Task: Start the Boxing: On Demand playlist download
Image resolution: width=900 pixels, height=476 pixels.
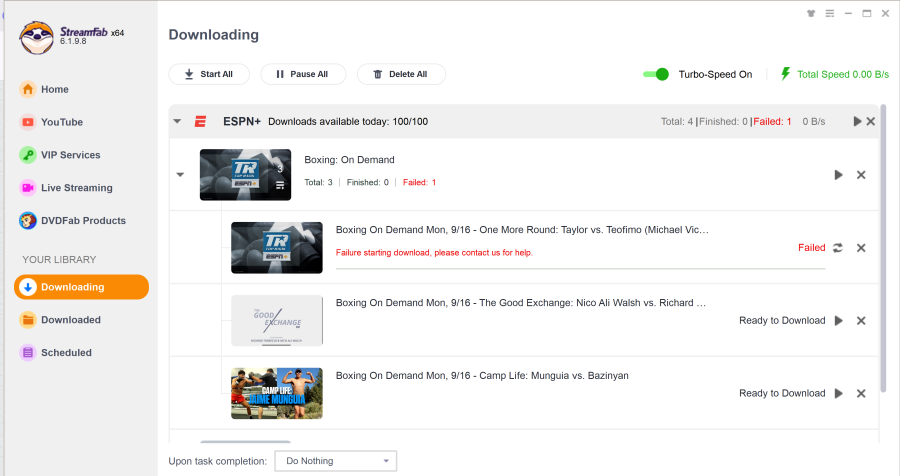Action: pyautogui.click(x=839, y=175)
